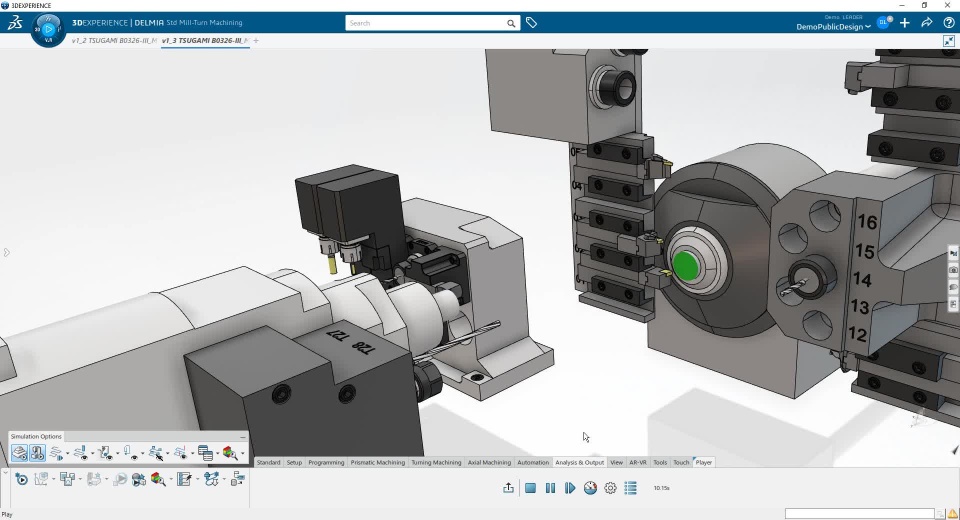
Task: Switch to v1_2 TSUGAMI B0326-III tab
Action: (x=114, y=40)
